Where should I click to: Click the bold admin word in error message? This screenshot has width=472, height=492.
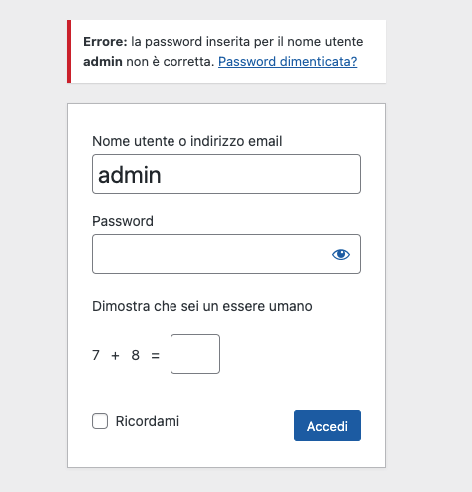point(103,62)
